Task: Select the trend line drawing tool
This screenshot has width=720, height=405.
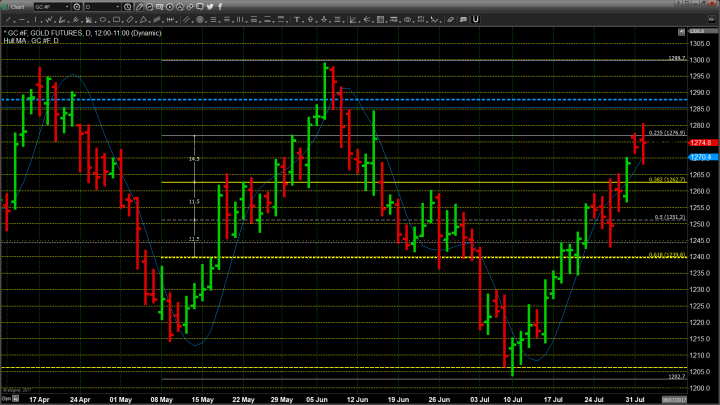Action: (8, 20)
